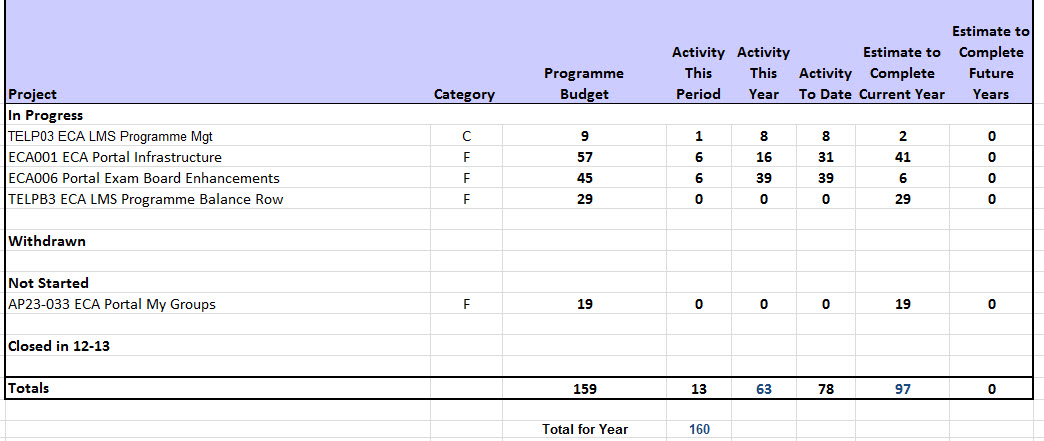Select the TELP03 ECA LMS Programme Mgt cell
Viewport: 1044px width, 441px height.
click(x=110, y=136)
